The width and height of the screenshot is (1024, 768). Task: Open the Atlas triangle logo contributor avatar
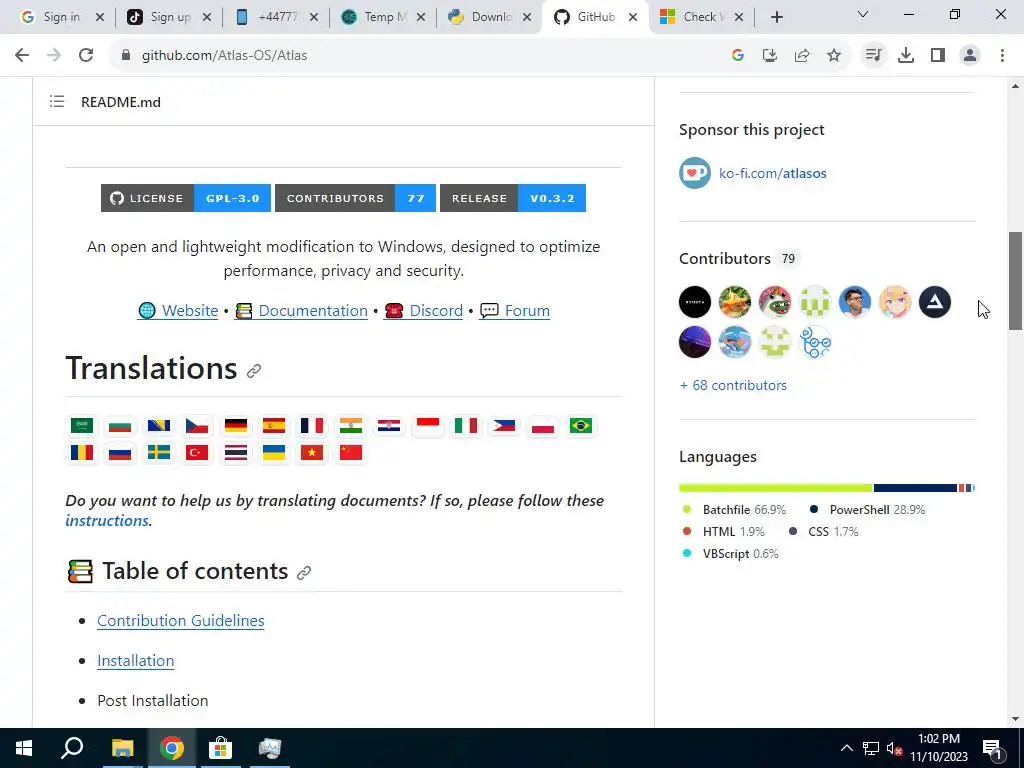click(935, 302)
